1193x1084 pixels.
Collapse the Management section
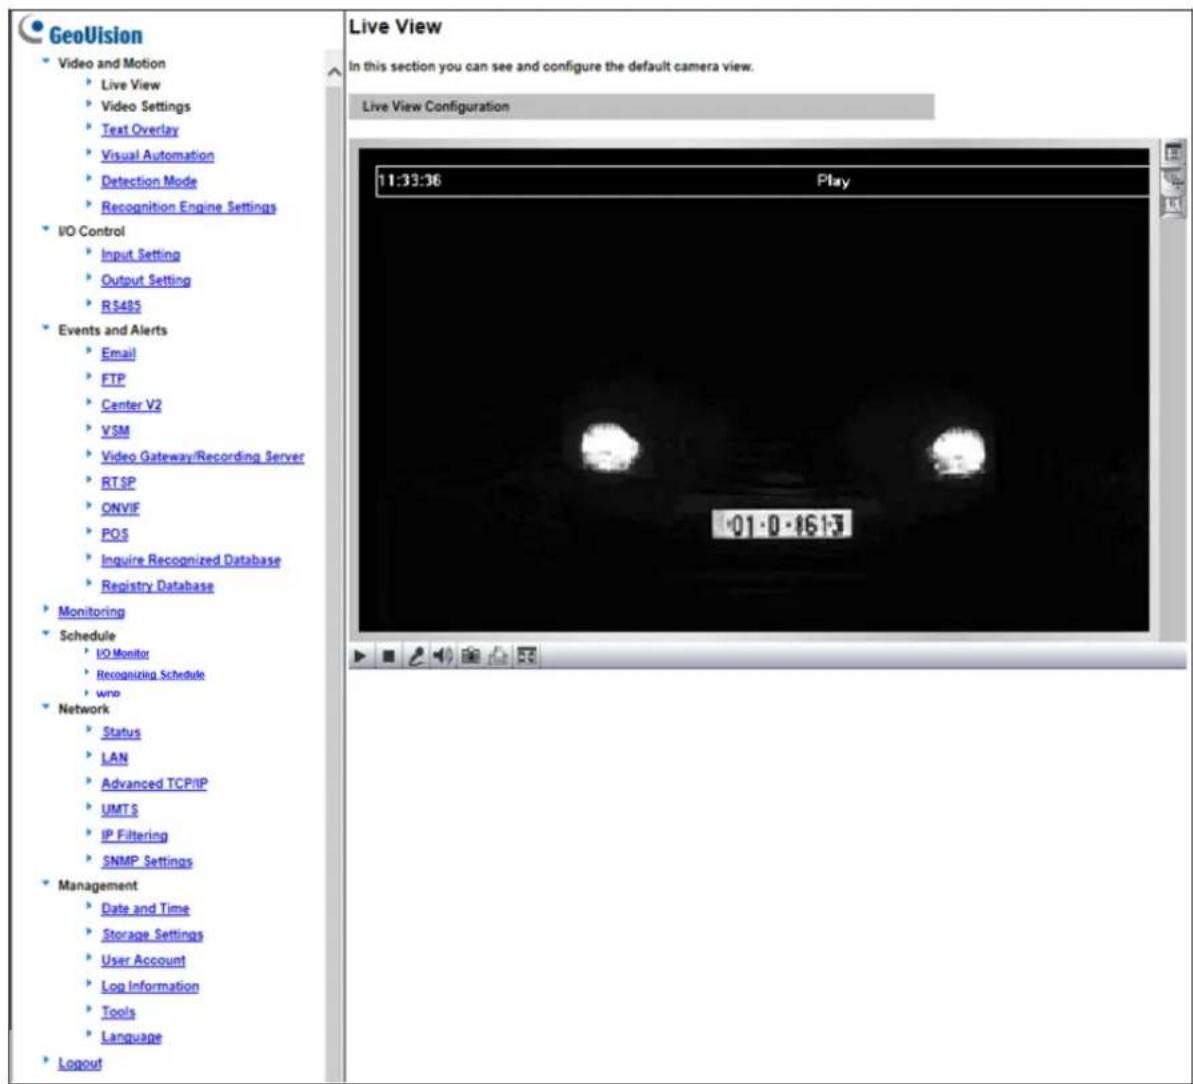point(46,883)
